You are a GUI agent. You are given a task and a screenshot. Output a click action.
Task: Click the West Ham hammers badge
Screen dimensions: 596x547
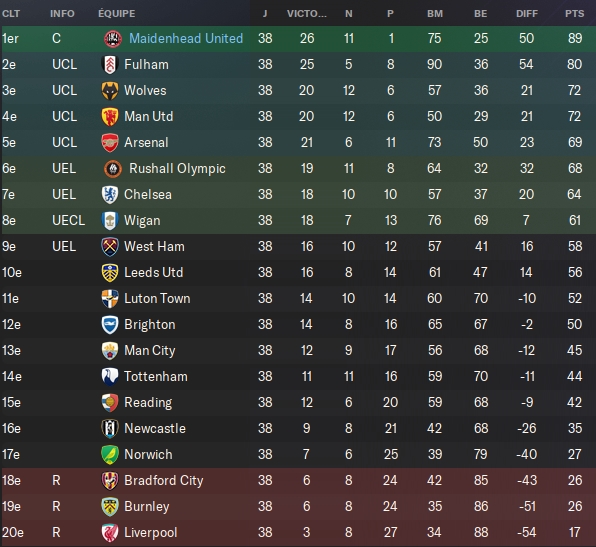tap(110, 247)
